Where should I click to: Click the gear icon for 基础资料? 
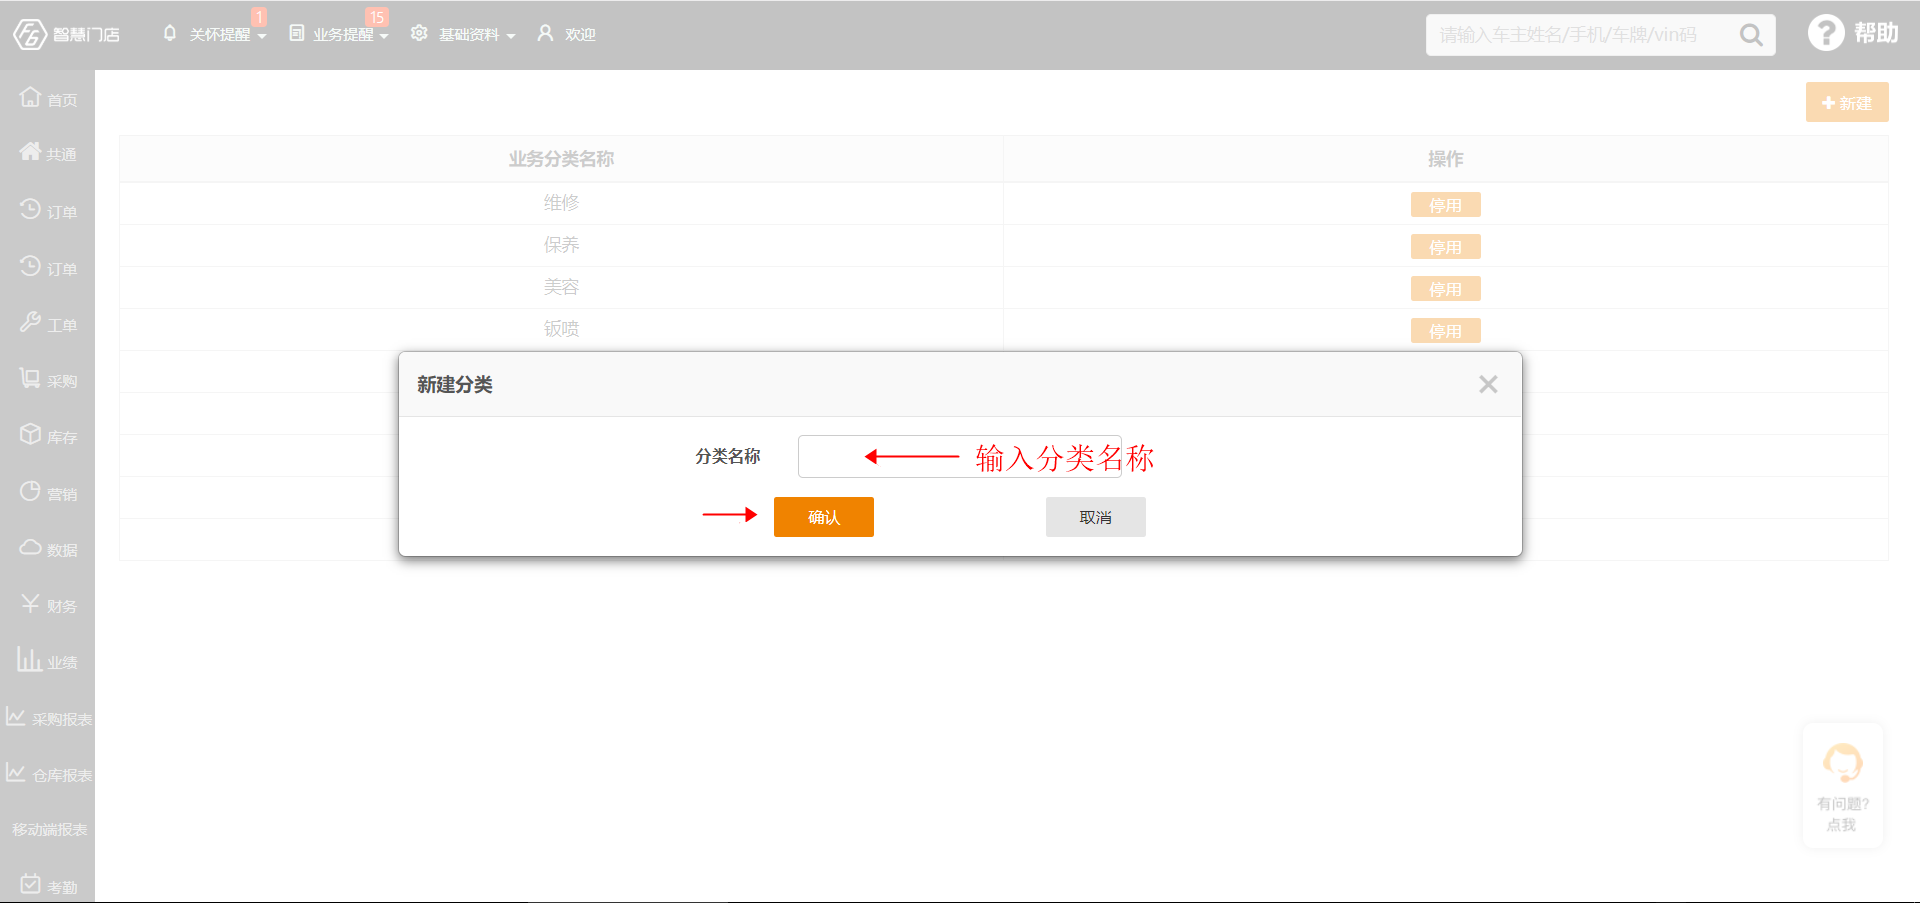[x=419, y=33]
